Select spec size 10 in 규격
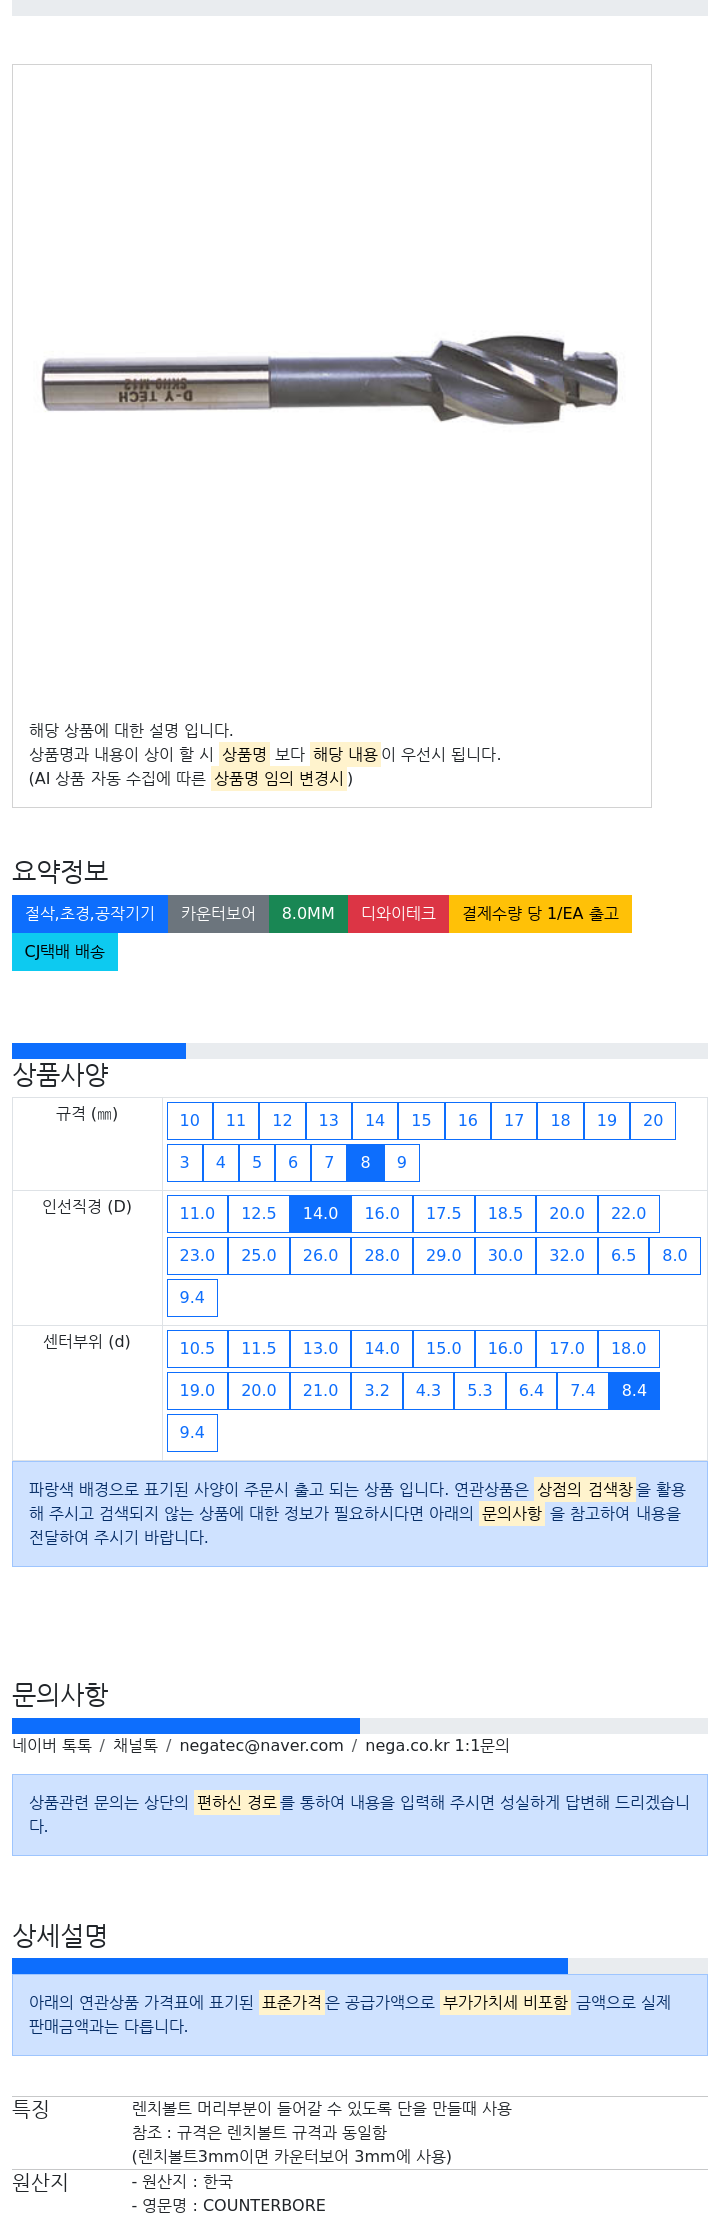Image resolution: width=720 pixels, height=2218 pixels. (190, 1121)
